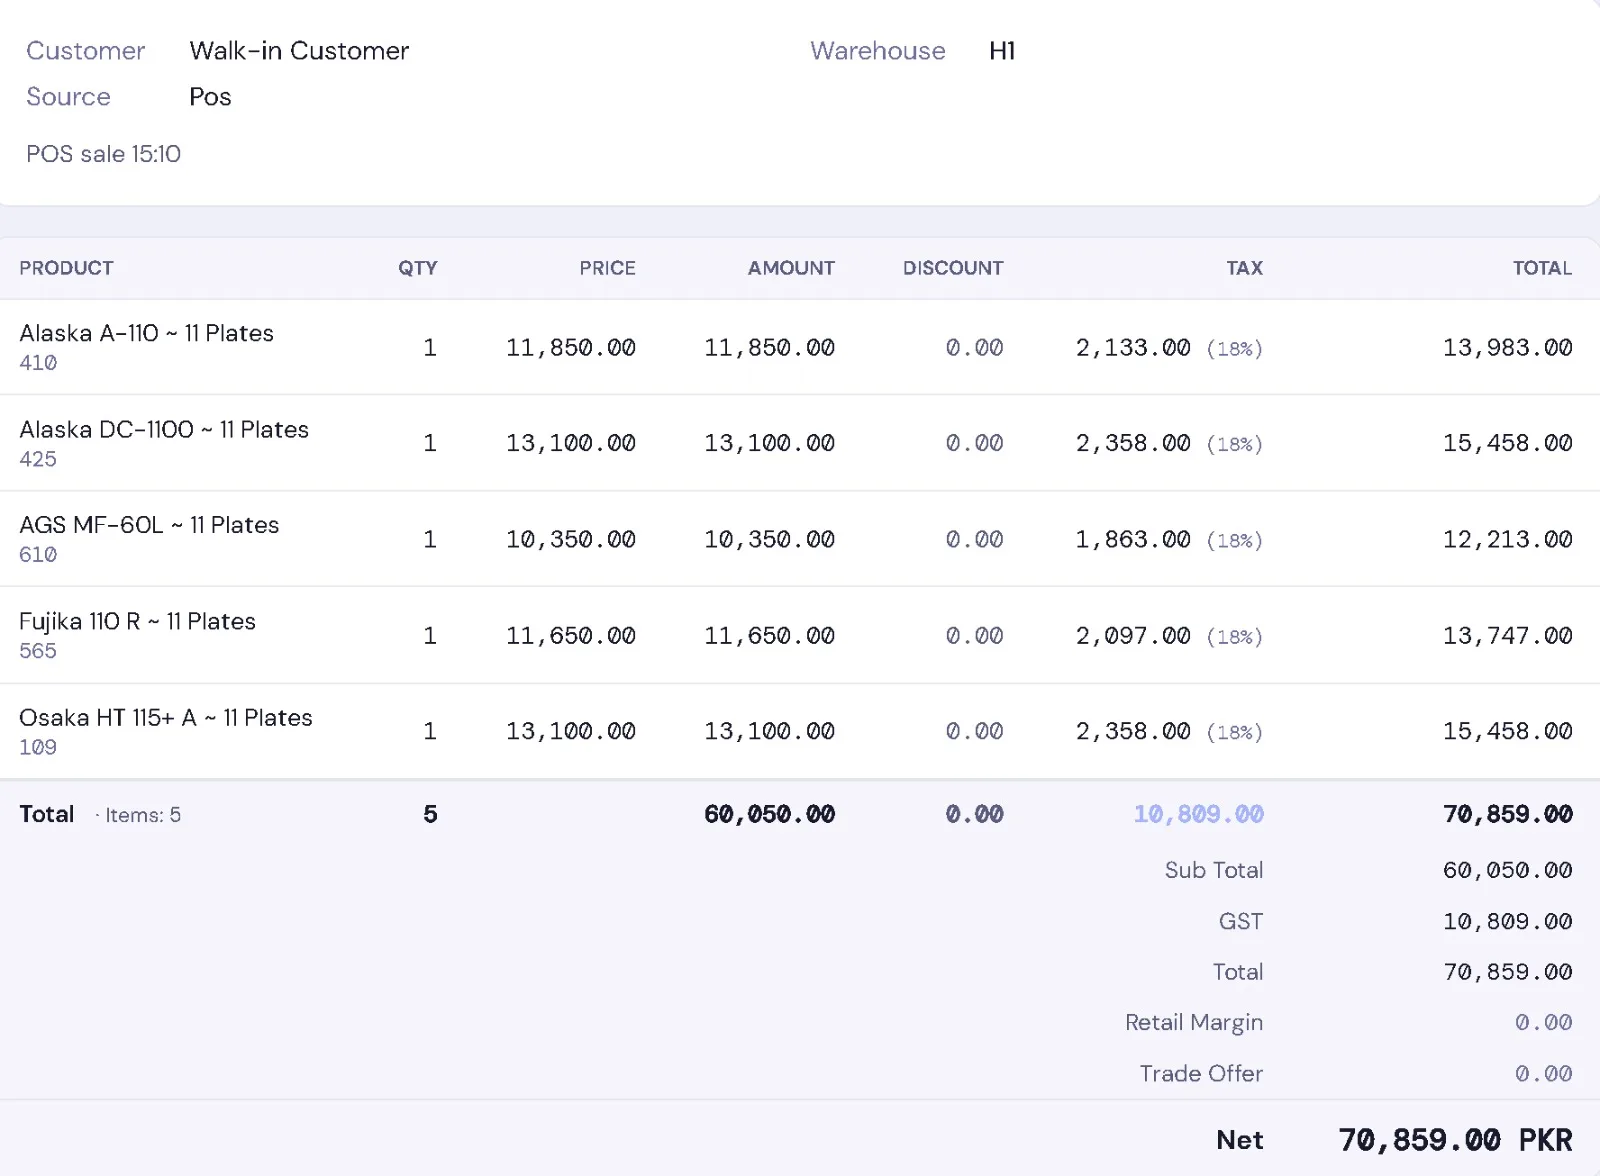Viewport: 1600px width, 1176px height.
Task: Click the total tax link 10,809.00 in Total row
Action: tap(1199, 815)
